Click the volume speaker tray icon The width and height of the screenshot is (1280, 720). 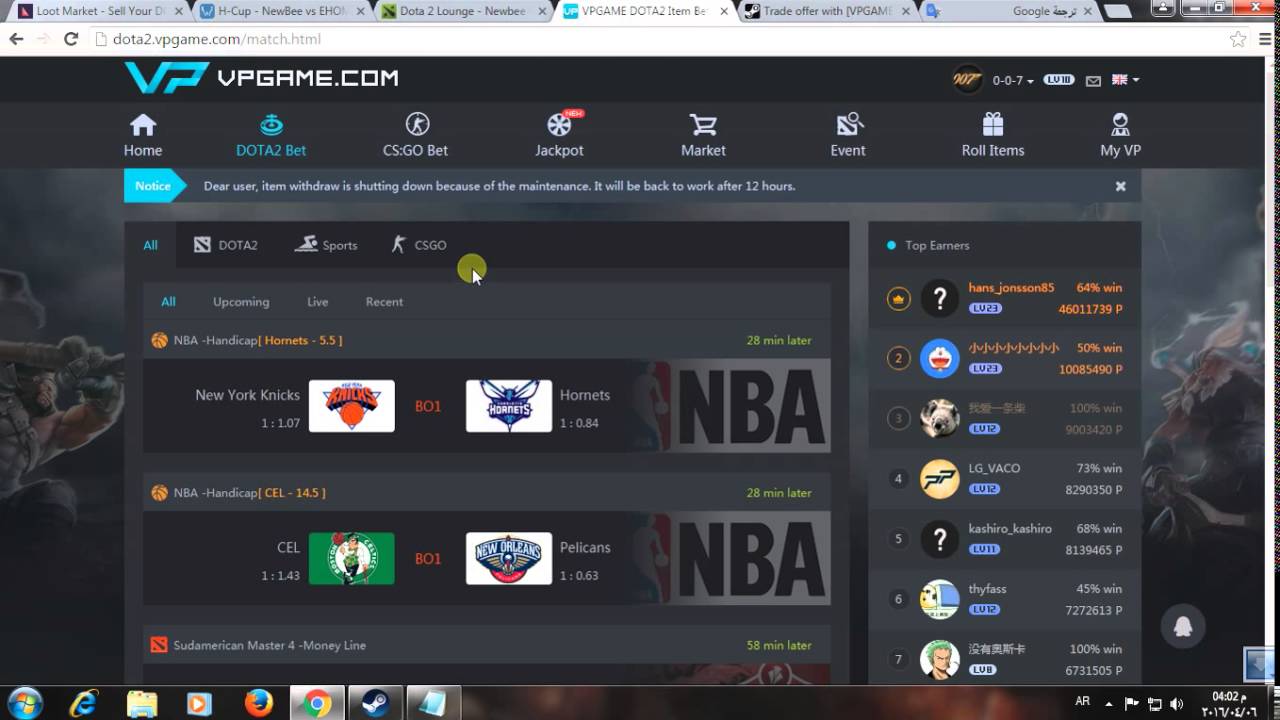click(x=1176, y=704)
